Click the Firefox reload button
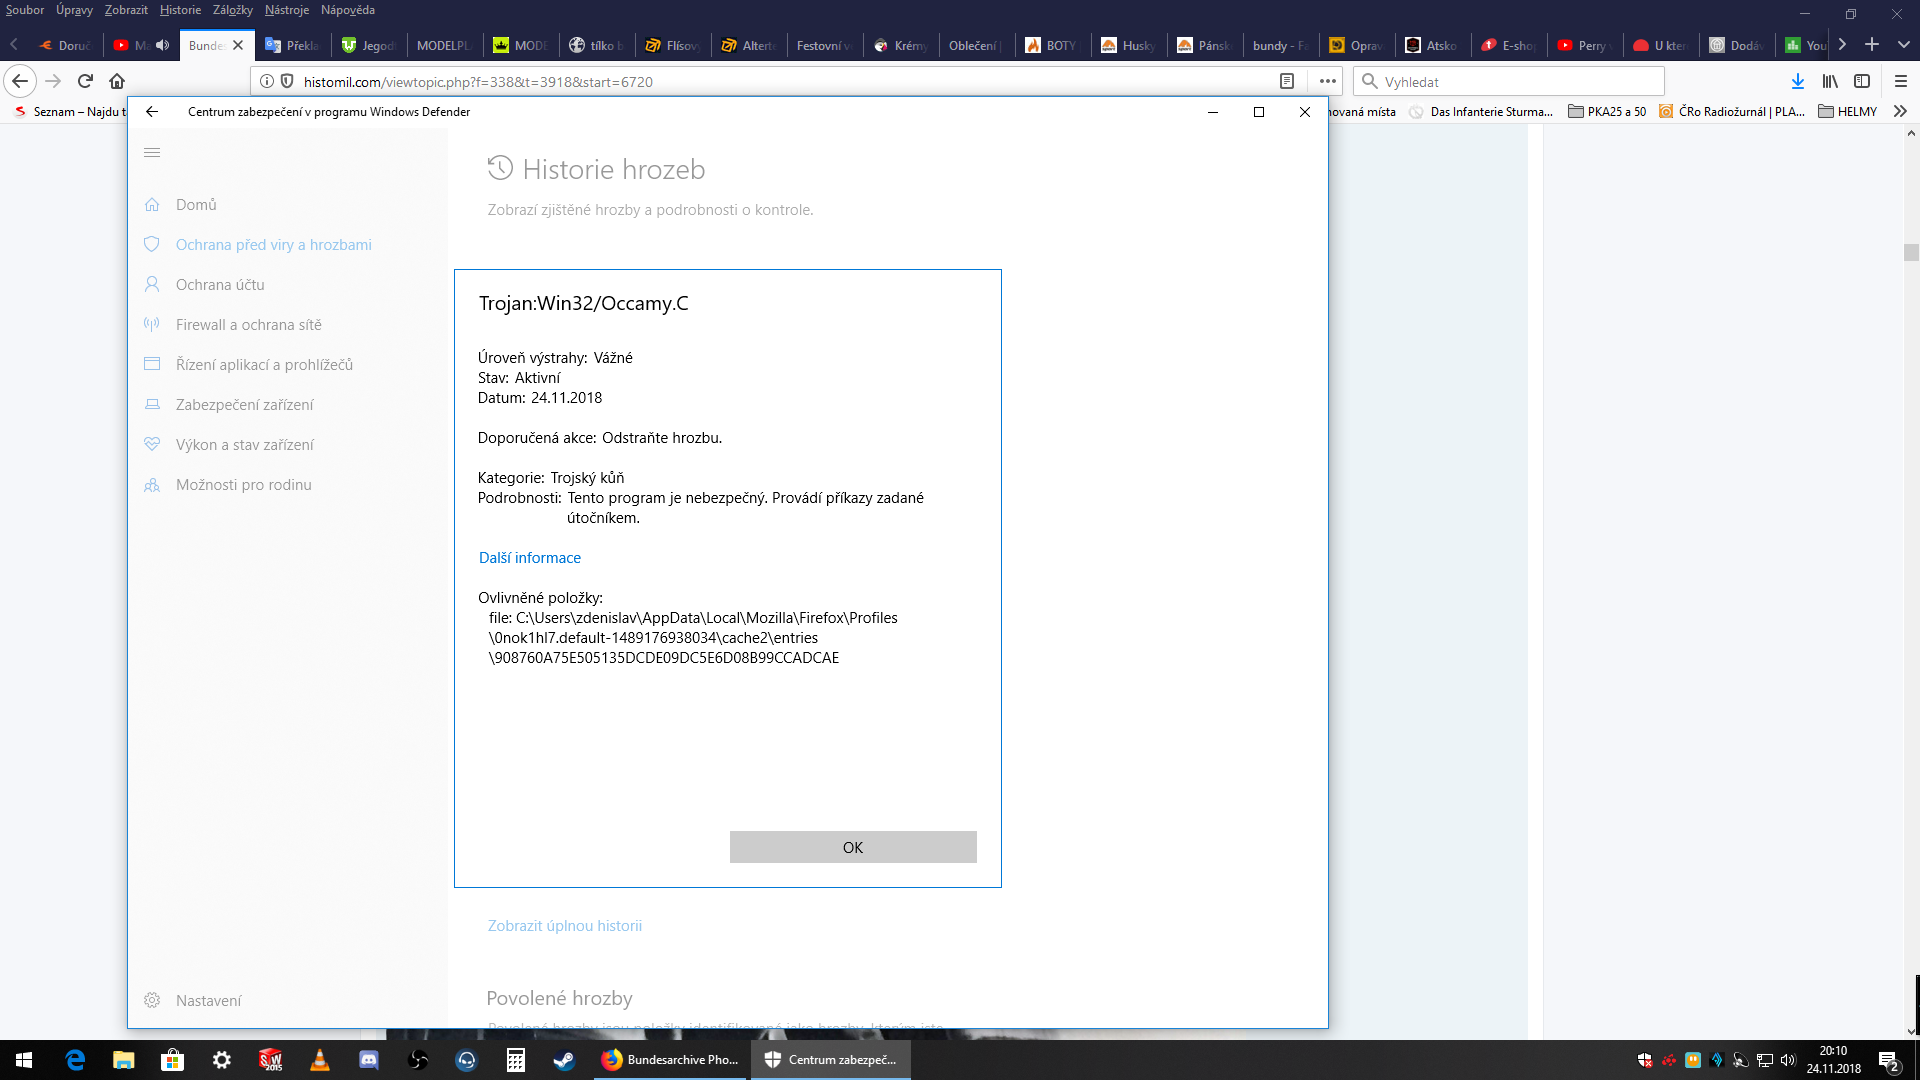 [85, 82]
